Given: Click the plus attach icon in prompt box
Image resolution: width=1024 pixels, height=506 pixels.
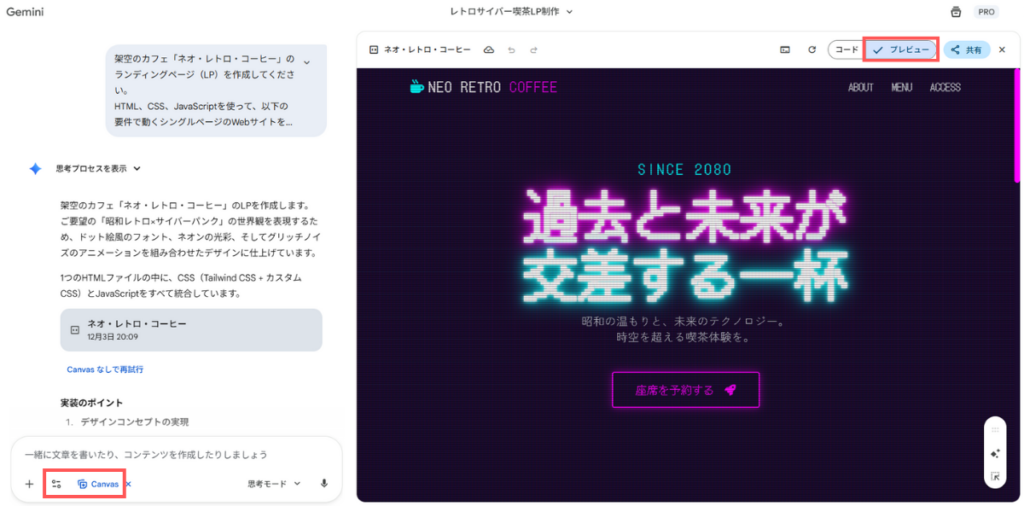Looking at the screenshot, I should [29, 484].
